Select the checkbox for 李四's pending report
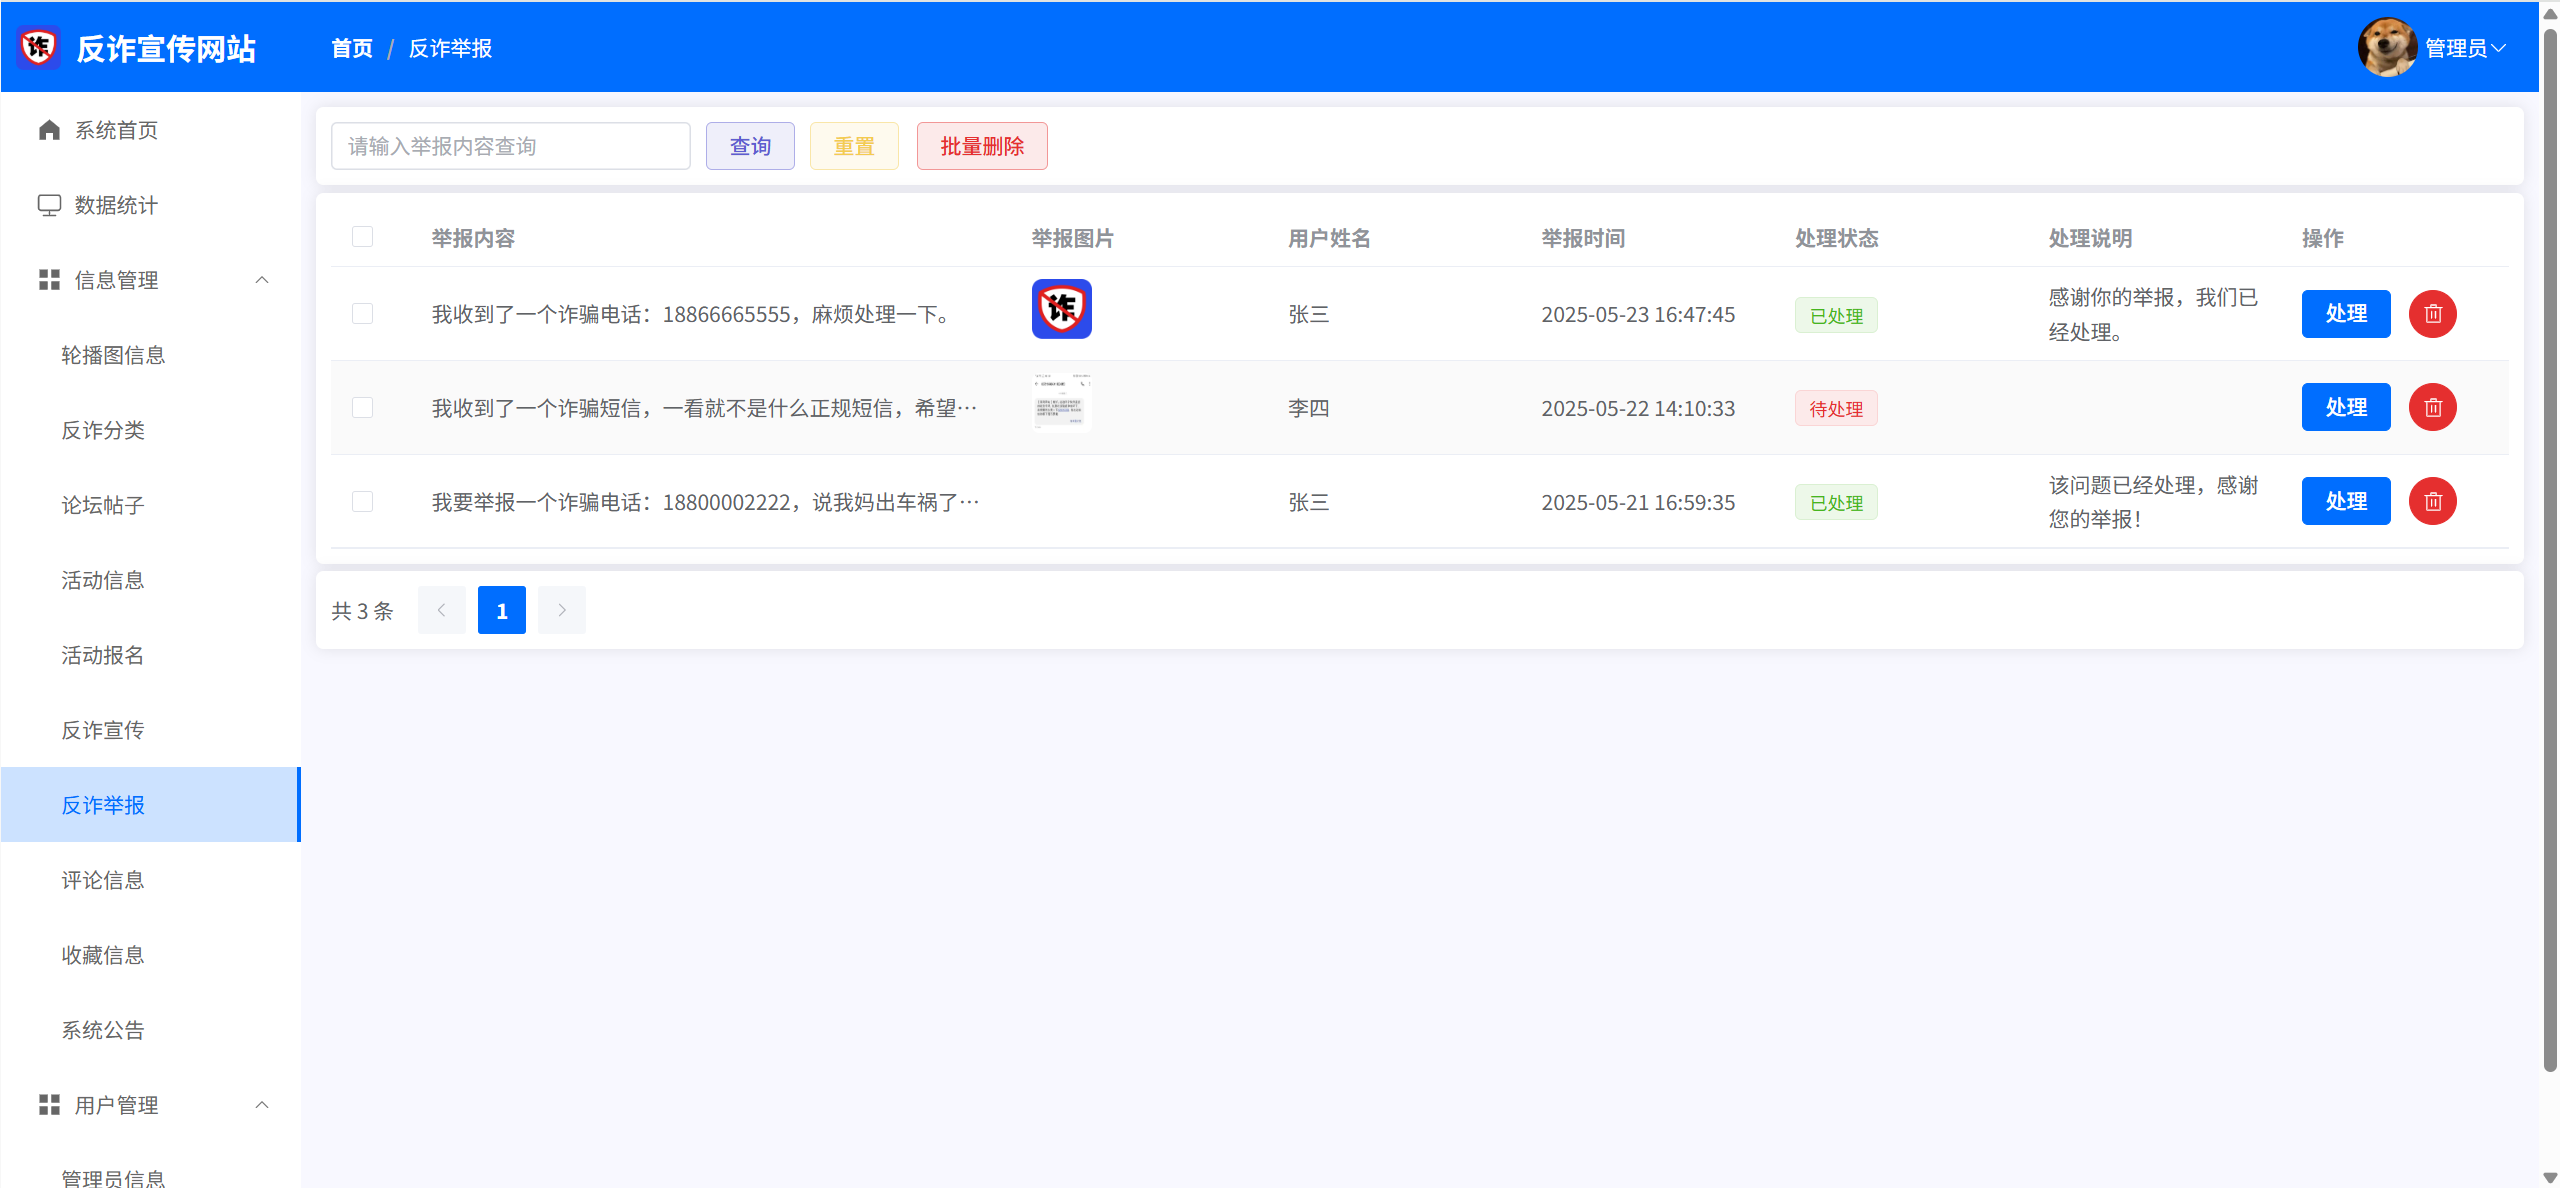The width and height of the screenshot is (2560, 1188). point(362,407)
